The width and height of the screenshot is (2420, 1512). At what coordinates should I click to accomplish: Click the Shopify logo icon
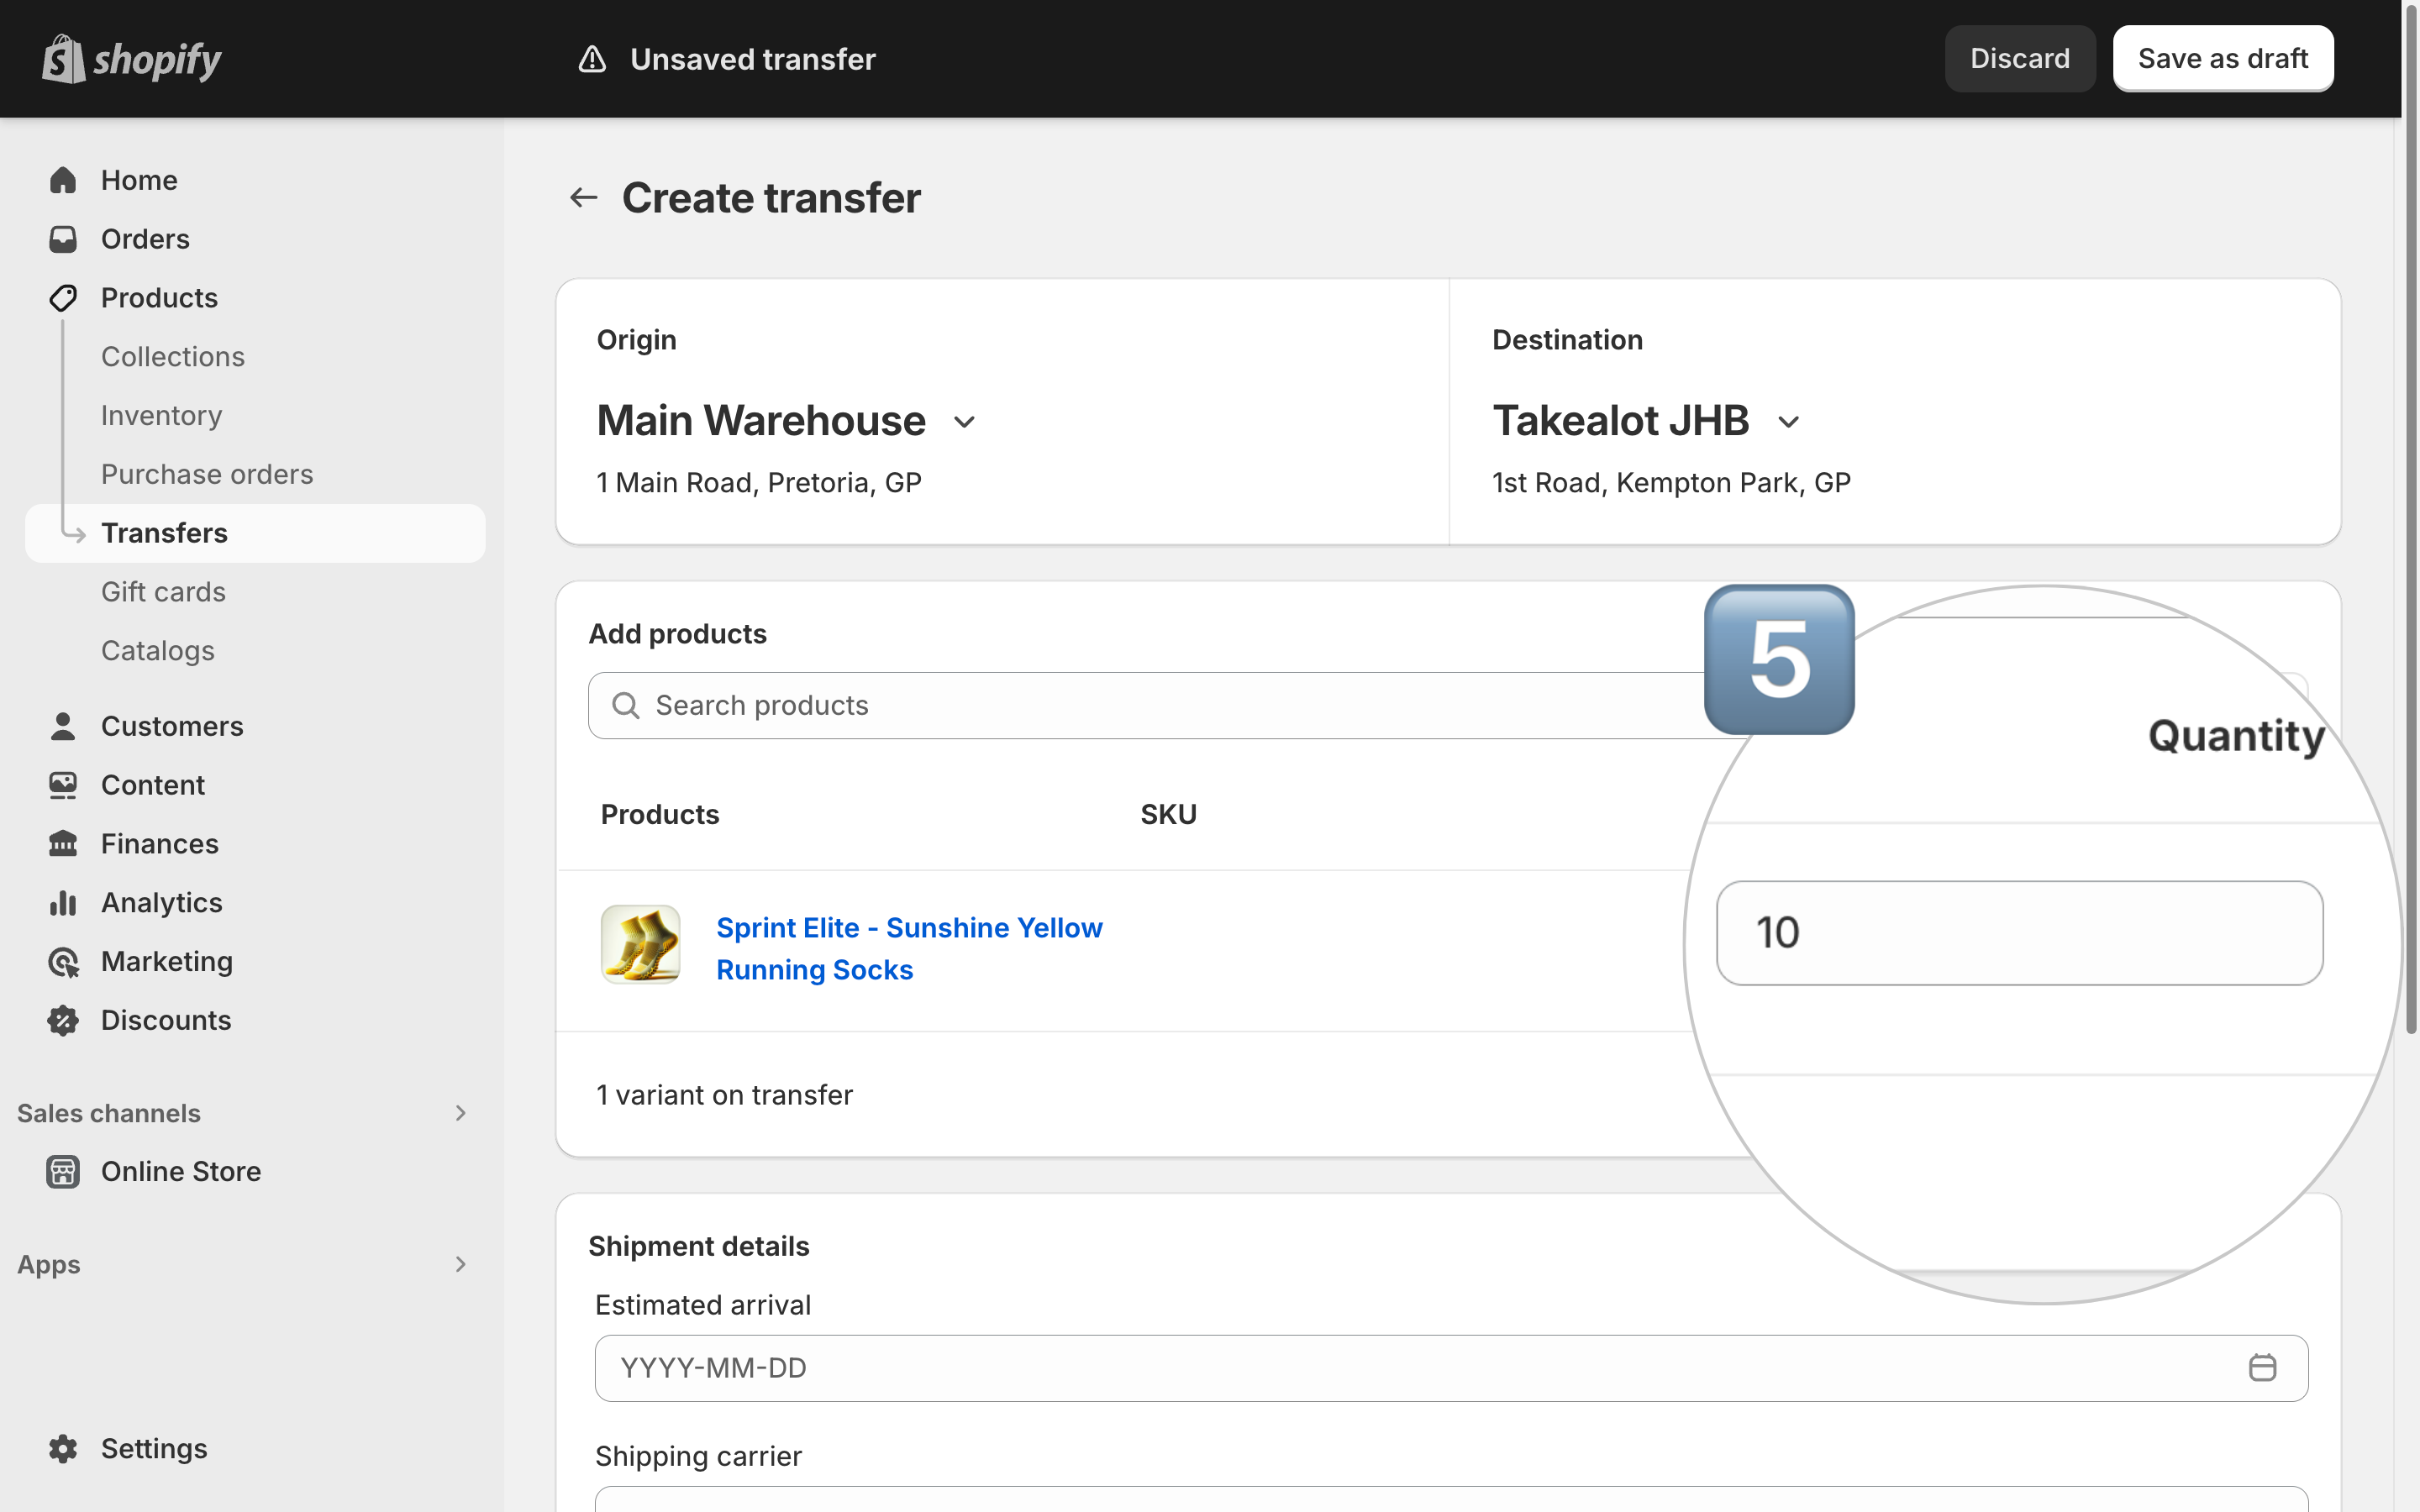(63, 59)
